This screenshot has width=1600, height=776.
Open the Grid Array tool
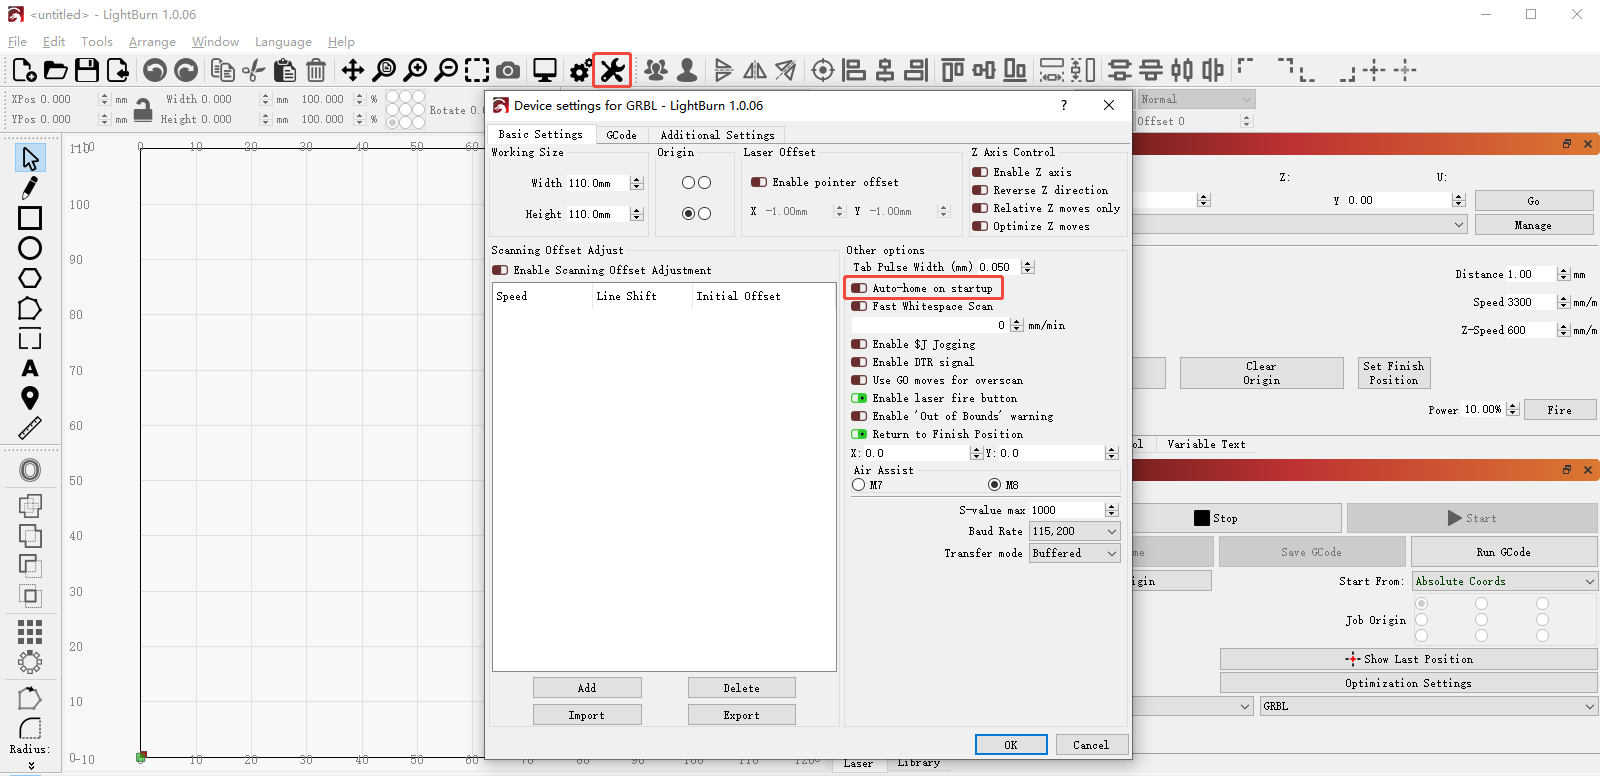[x=30, y=631]
